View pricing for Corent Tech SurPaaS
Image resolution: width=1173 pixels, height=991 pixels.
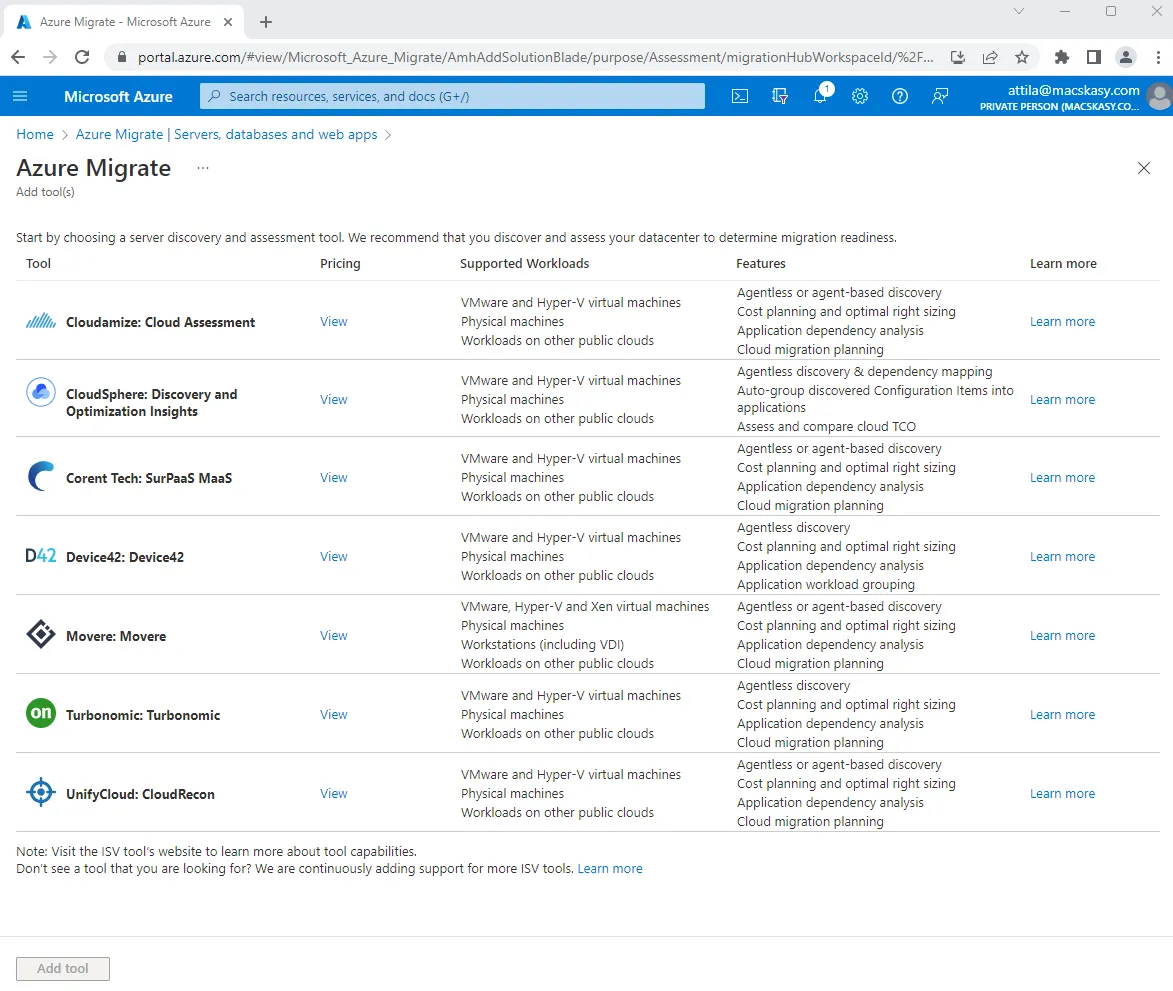coord(334,477)
